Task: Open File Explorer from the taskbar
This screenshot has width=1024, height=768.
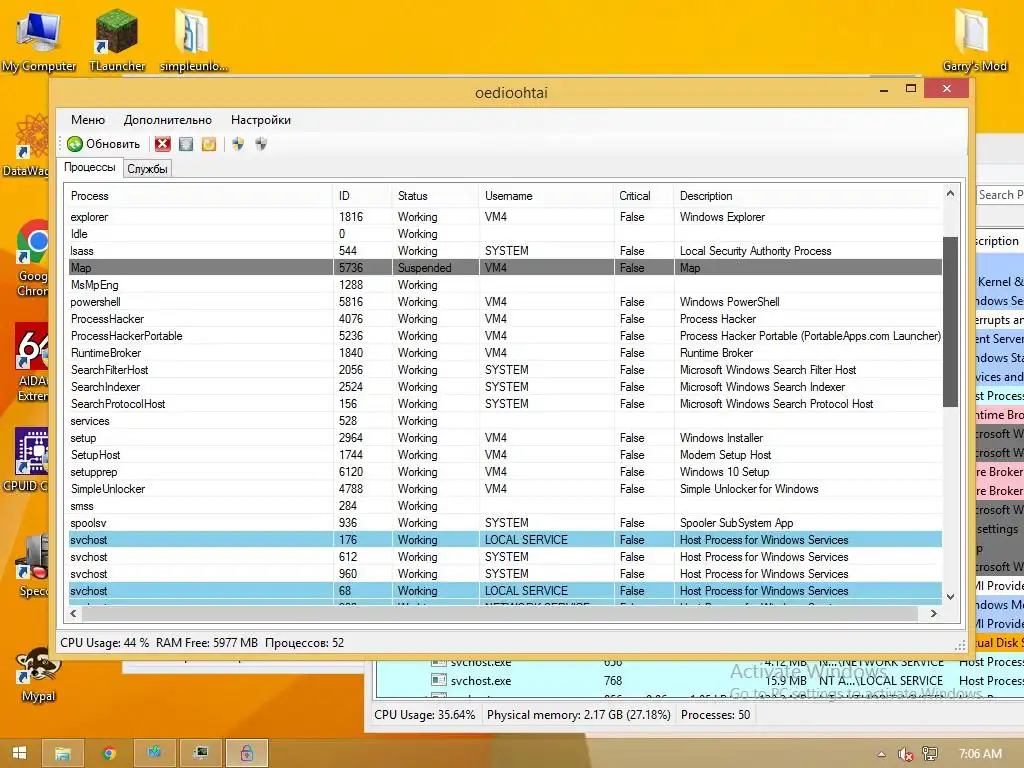Action: [63, 753]
